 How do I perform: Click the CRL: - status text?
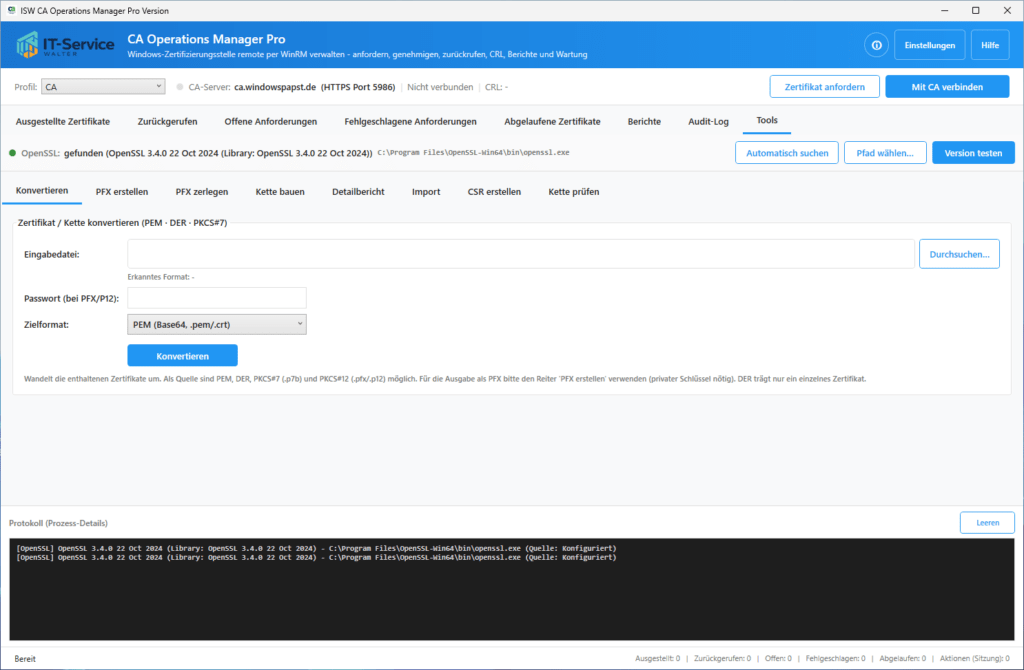(x=496, y=87)
